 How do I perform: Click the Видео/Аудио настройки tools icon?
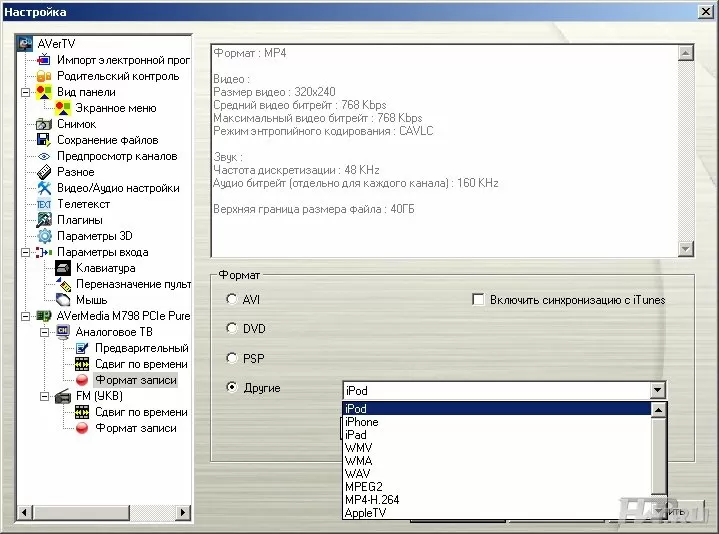[x=44, y=188]
